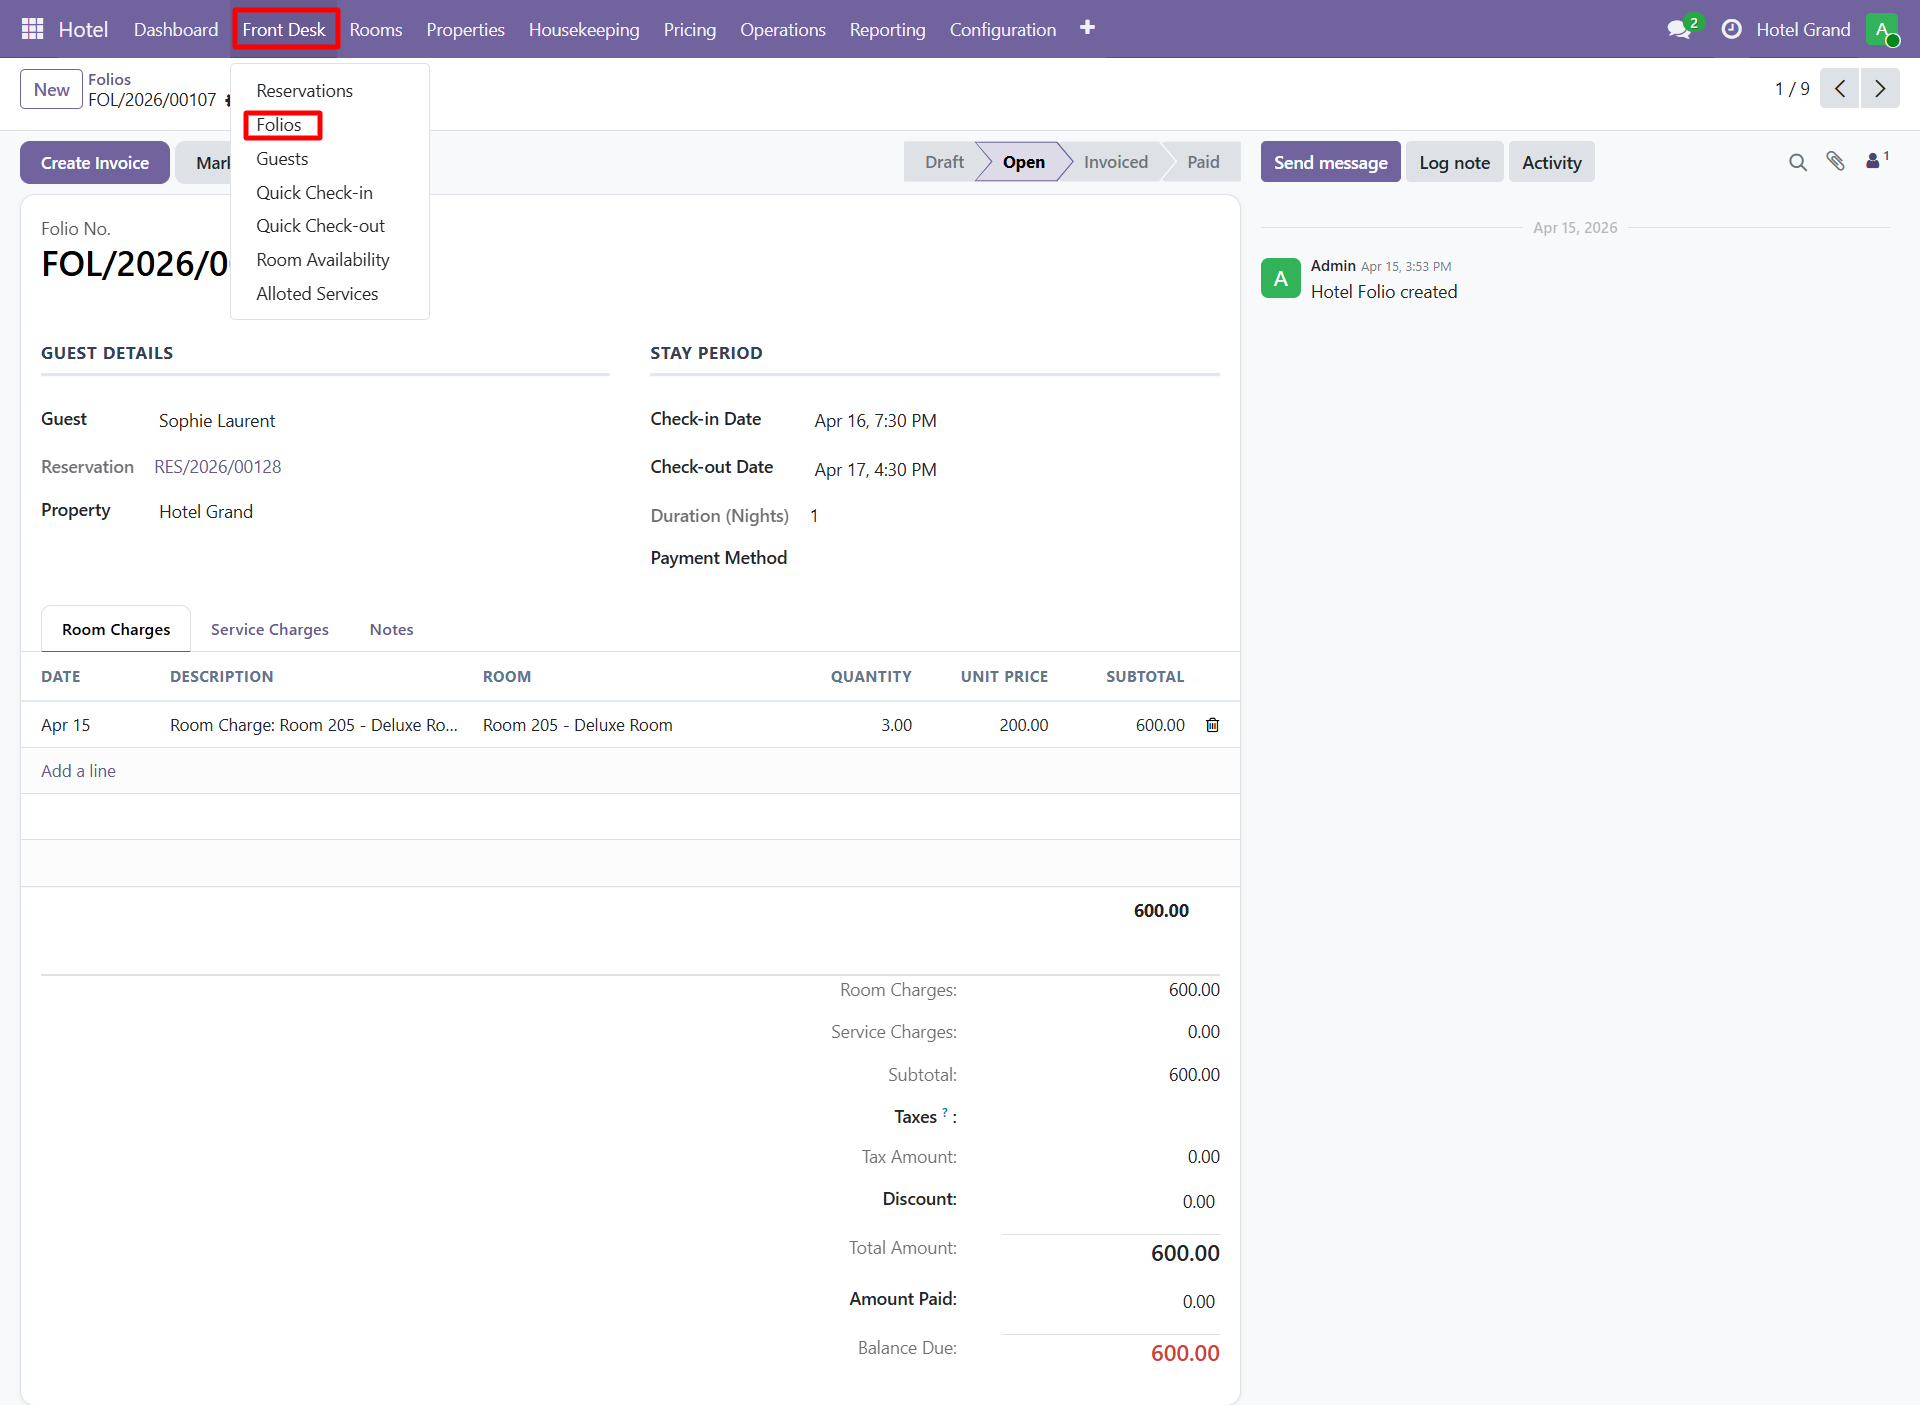Click the paperclip attachments icon
This screenshot has height=1405, width=1920.
1835,162
